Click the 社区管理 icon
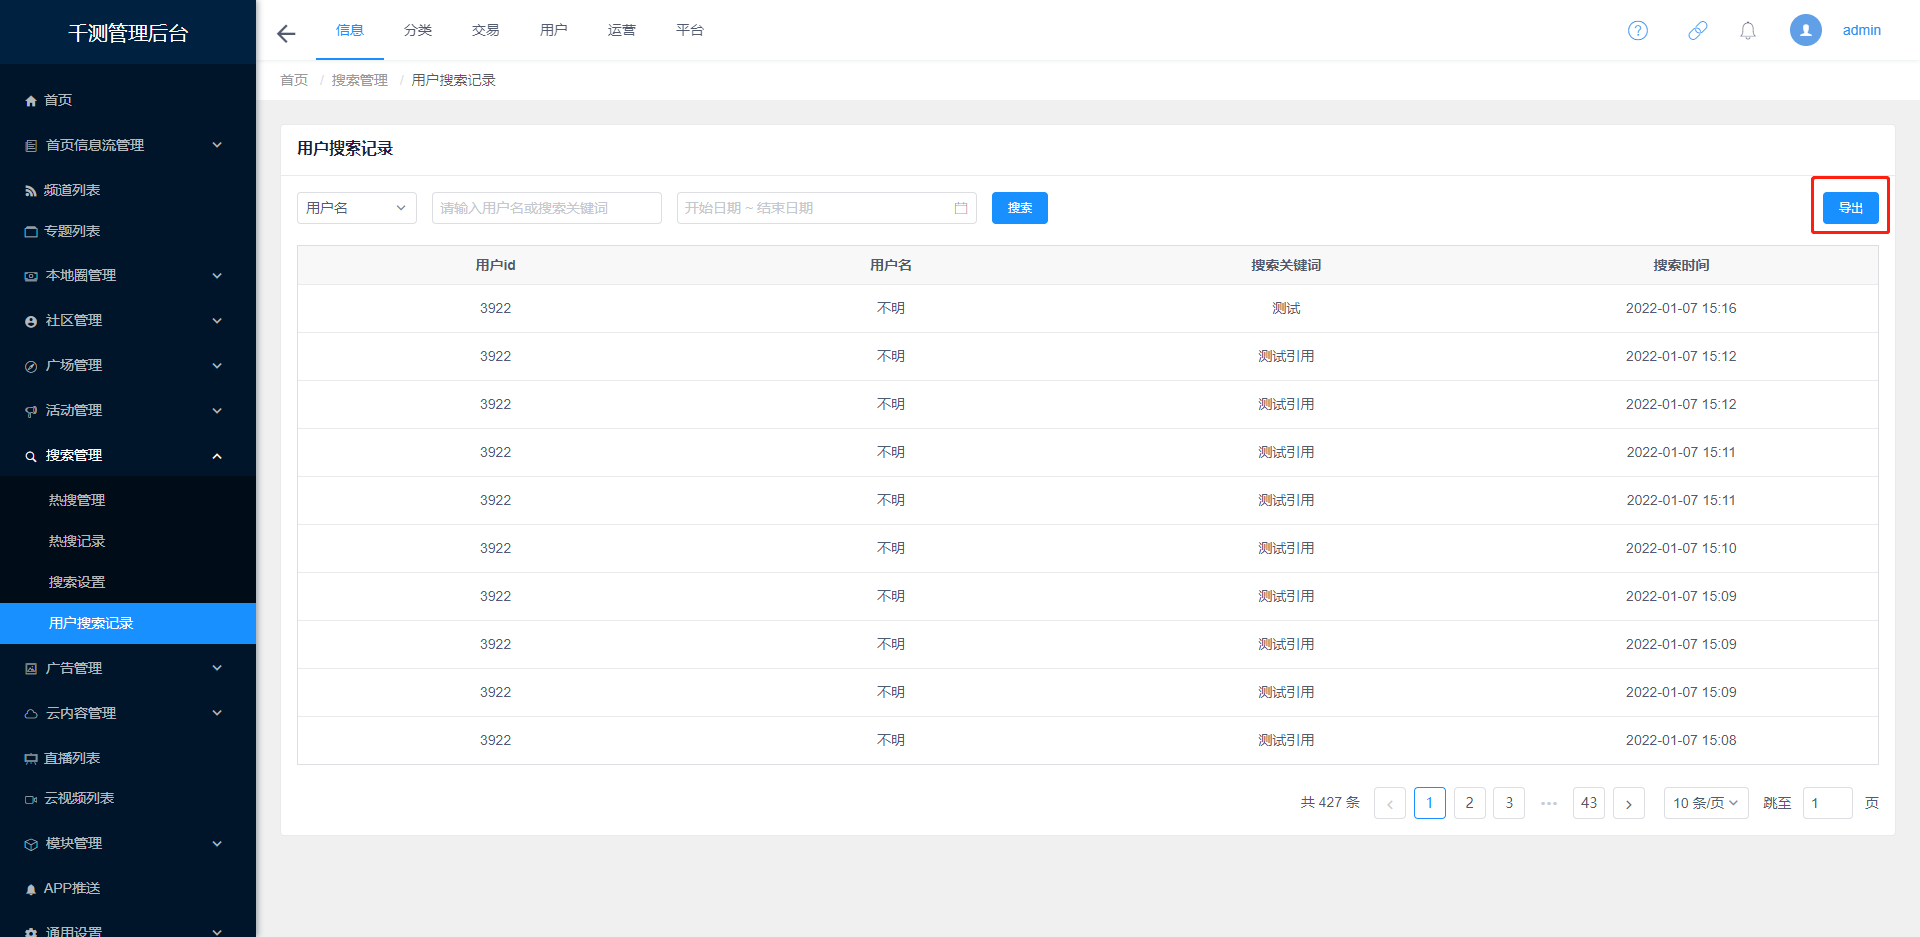1920x937 pixels. click(x=31, y=321)
